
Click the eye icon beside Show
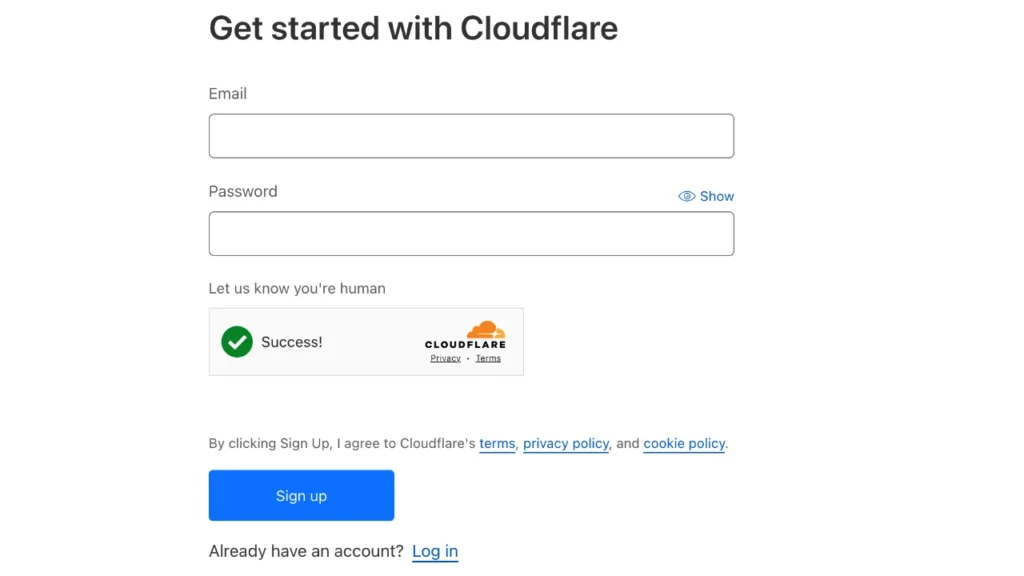pyautogui.click(x=686, y=196)
